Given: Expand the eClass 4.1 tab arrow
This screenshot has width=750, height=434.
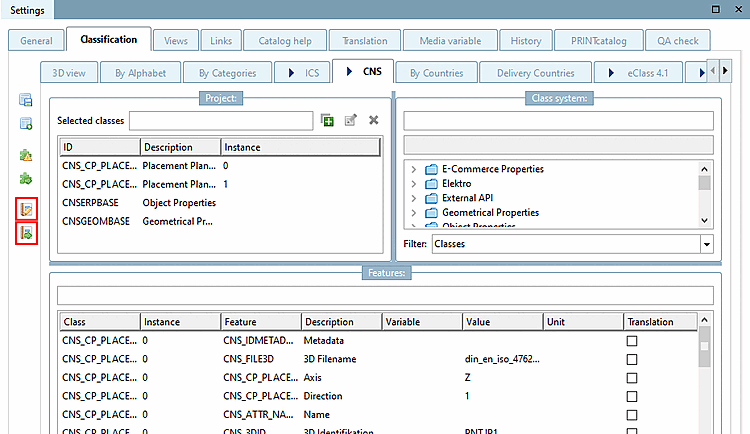Looking at the screenshot, I should pos(611,73).
